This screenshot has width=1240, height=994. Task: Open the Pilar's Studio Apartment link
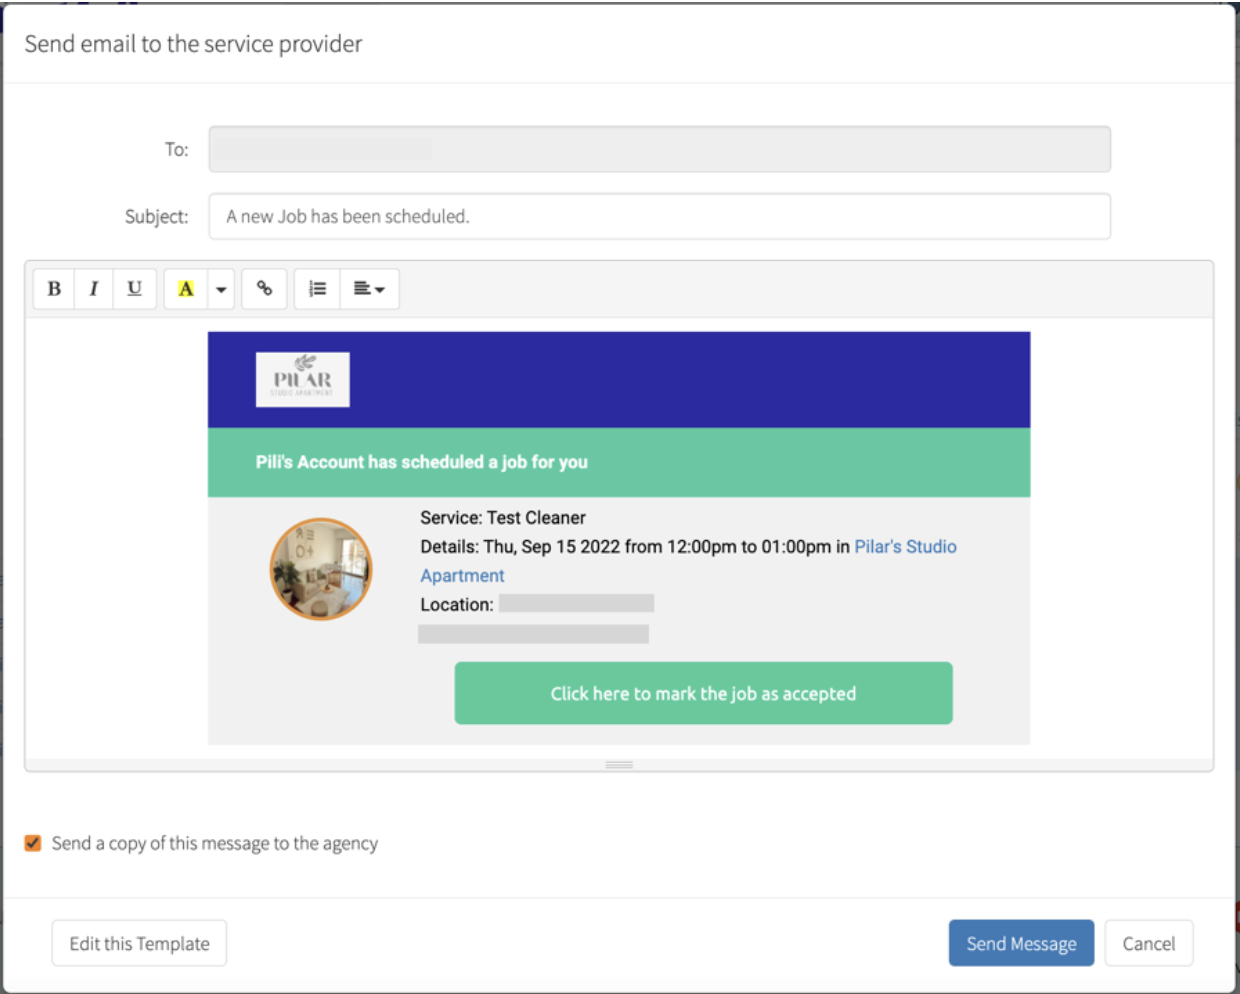(905, 546)
